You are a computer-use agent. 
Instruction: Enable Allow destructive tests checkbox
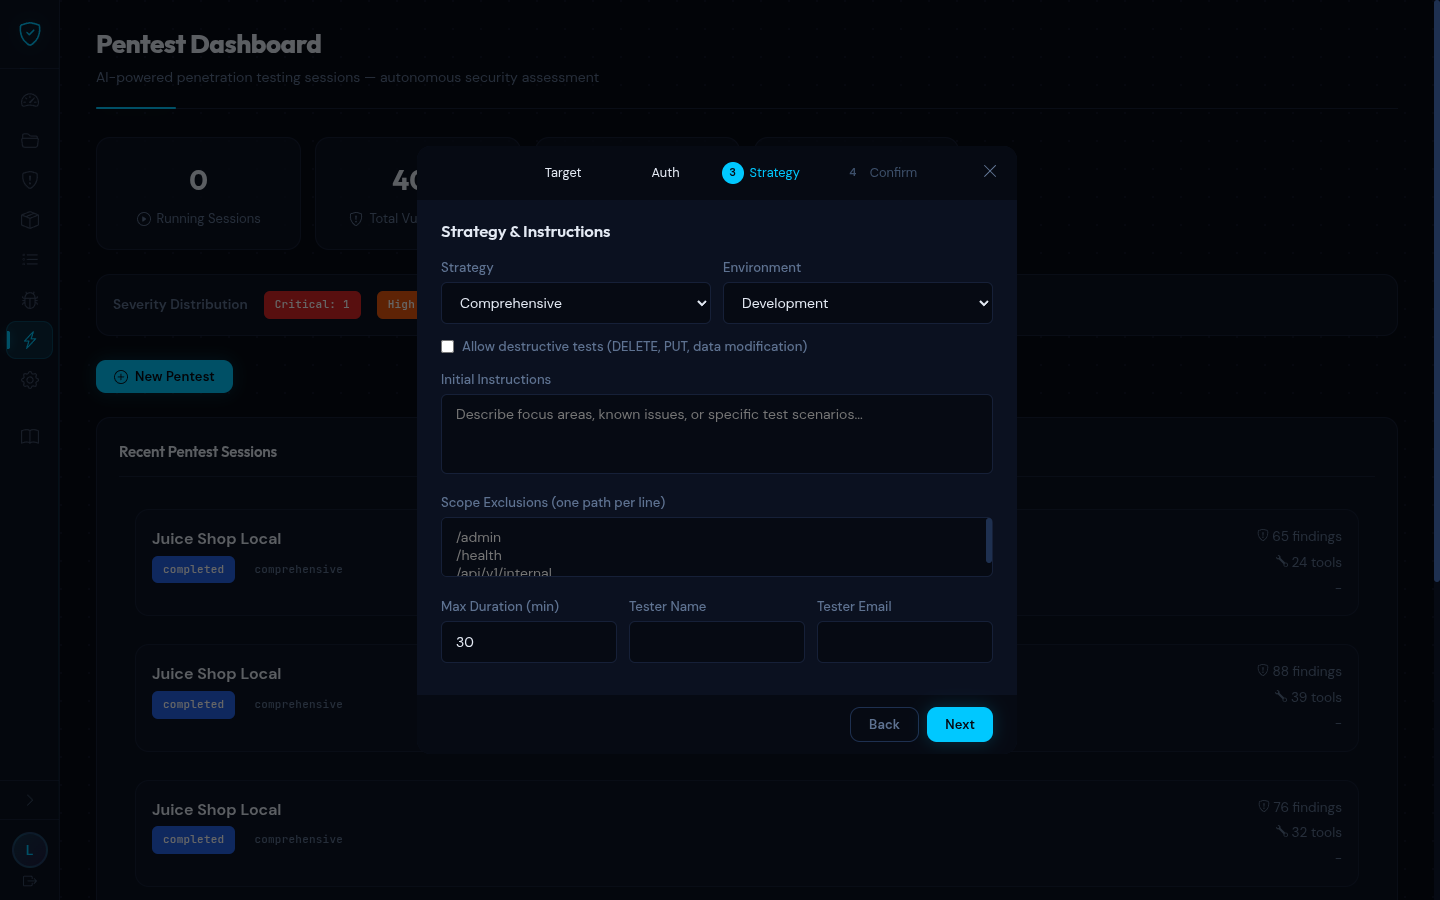[x=448, y=347]
